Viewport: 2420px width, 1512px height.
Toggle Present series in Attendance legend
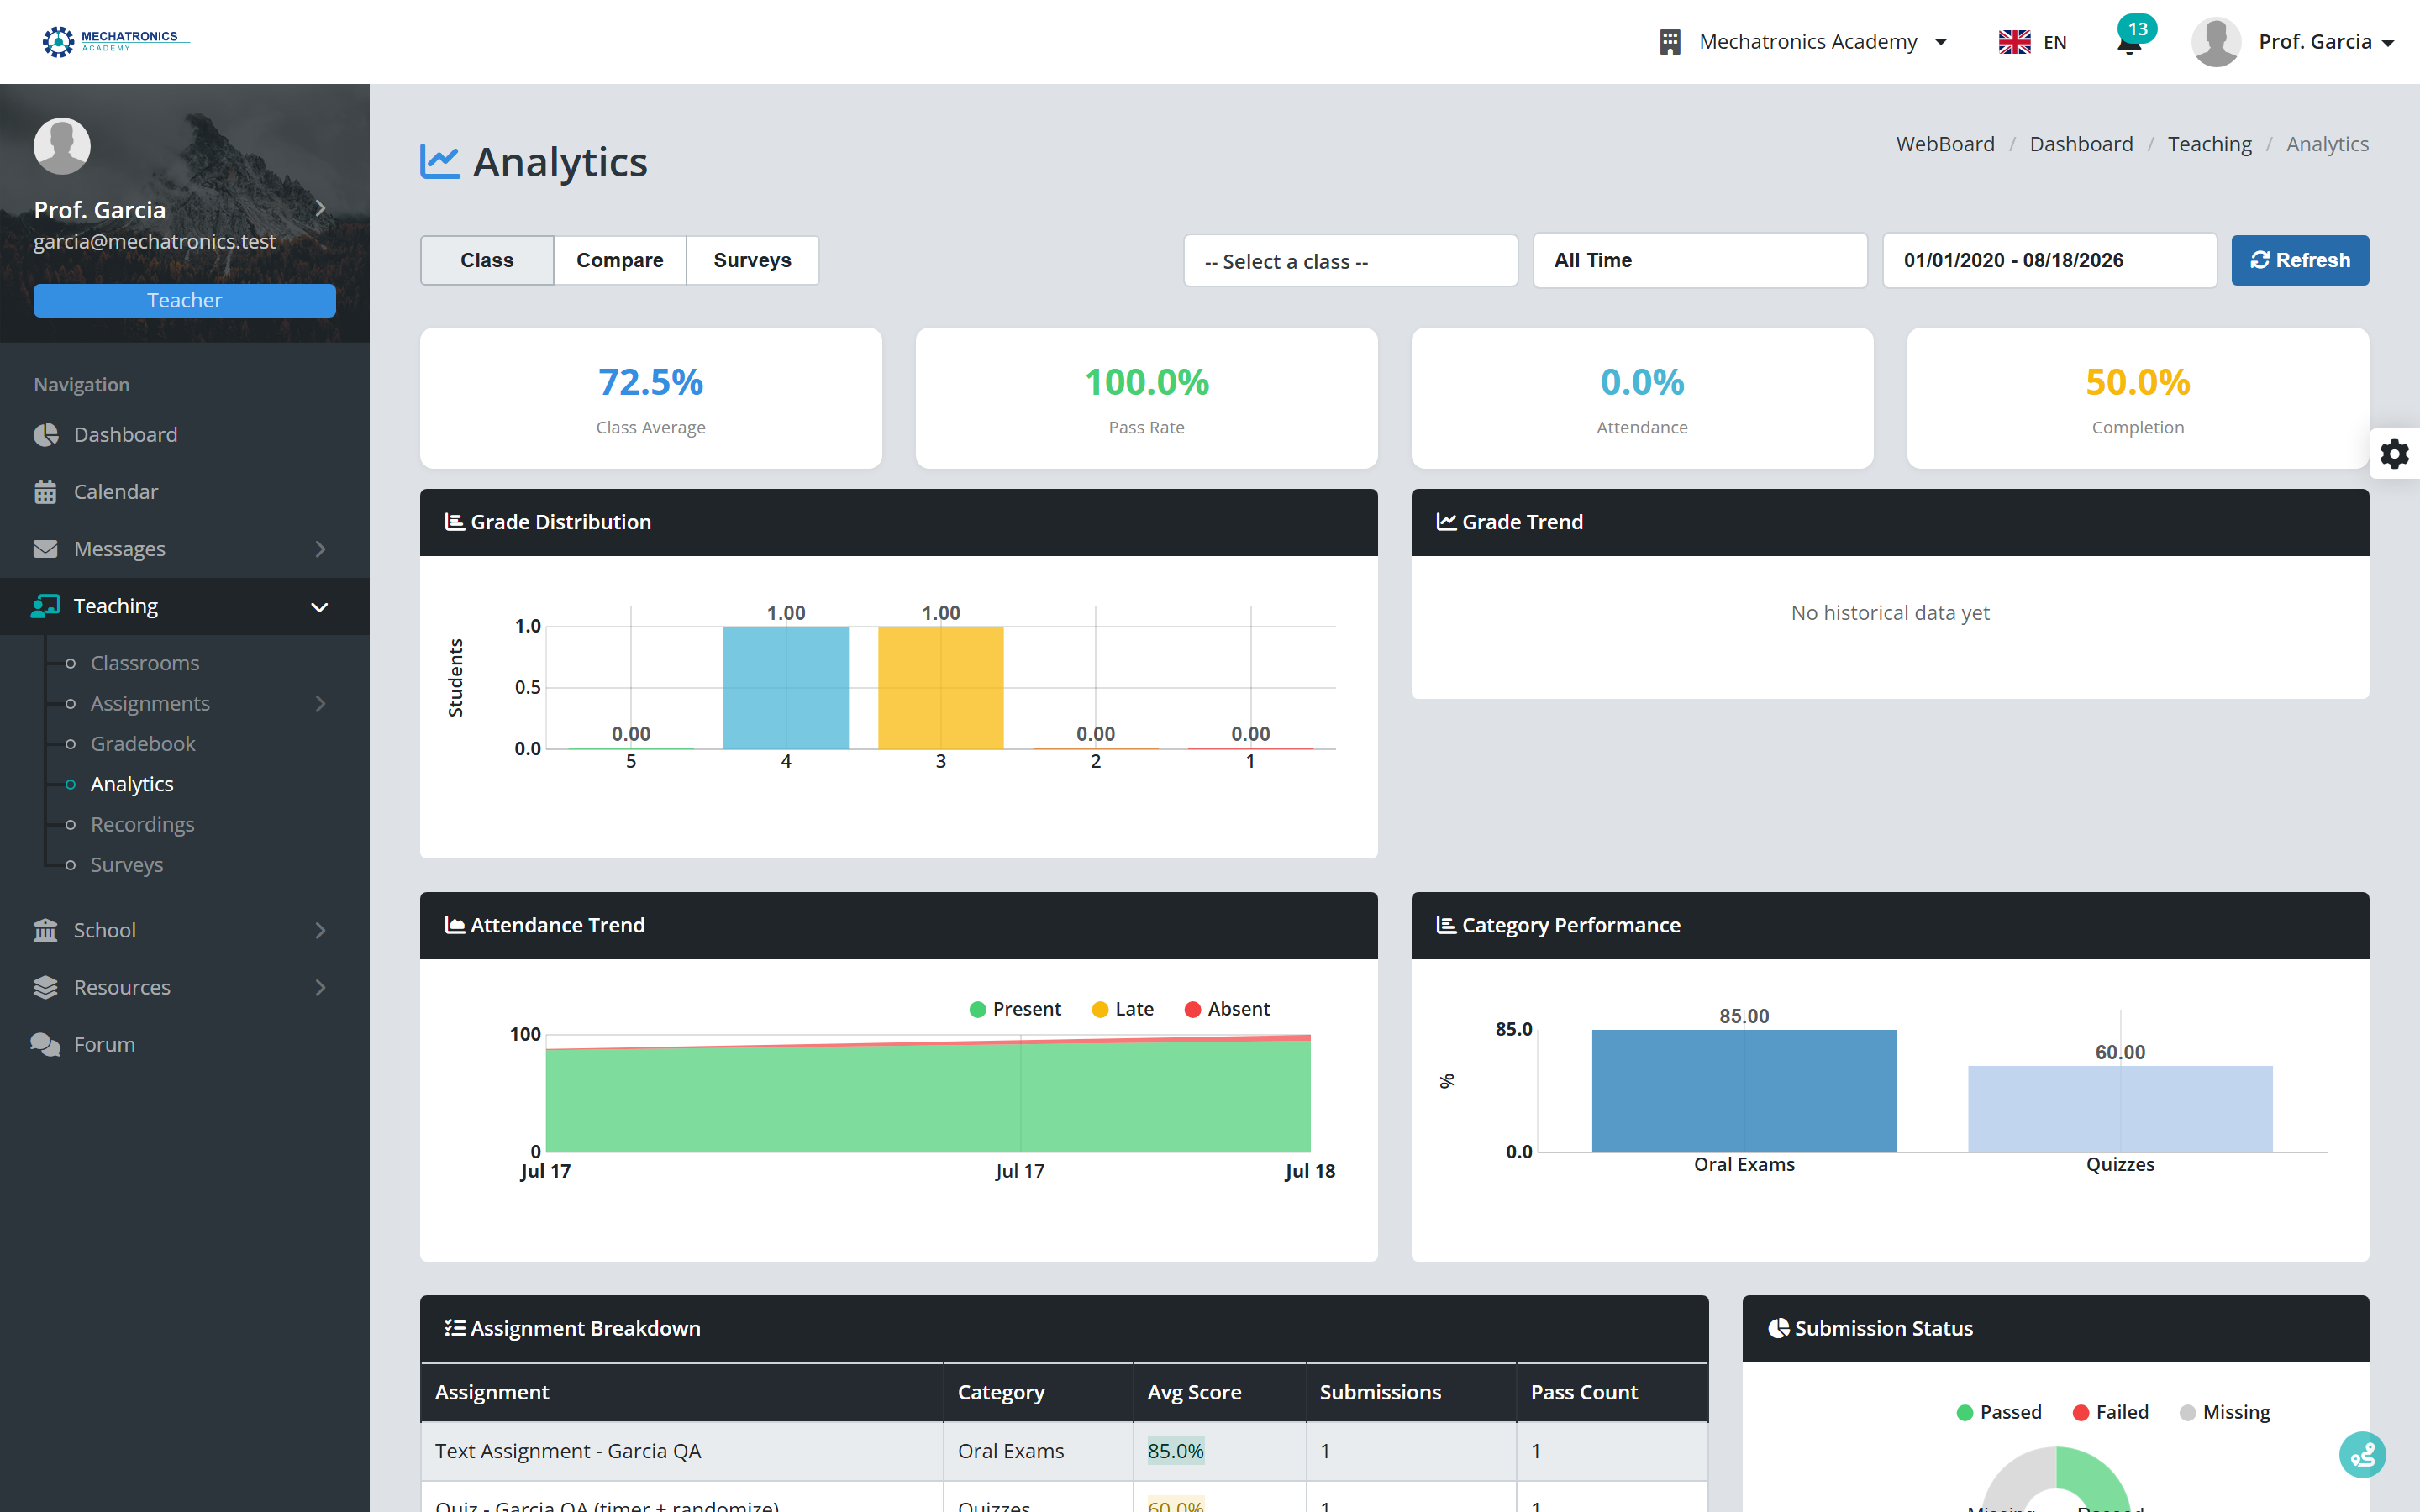(x=1015, y=1009)
